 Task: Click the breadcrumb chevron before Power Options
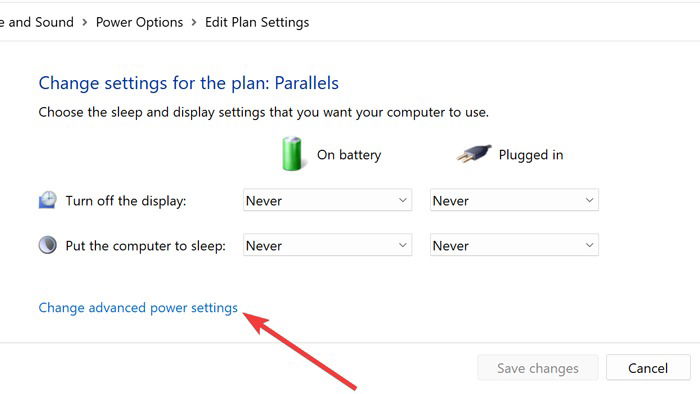85,22
